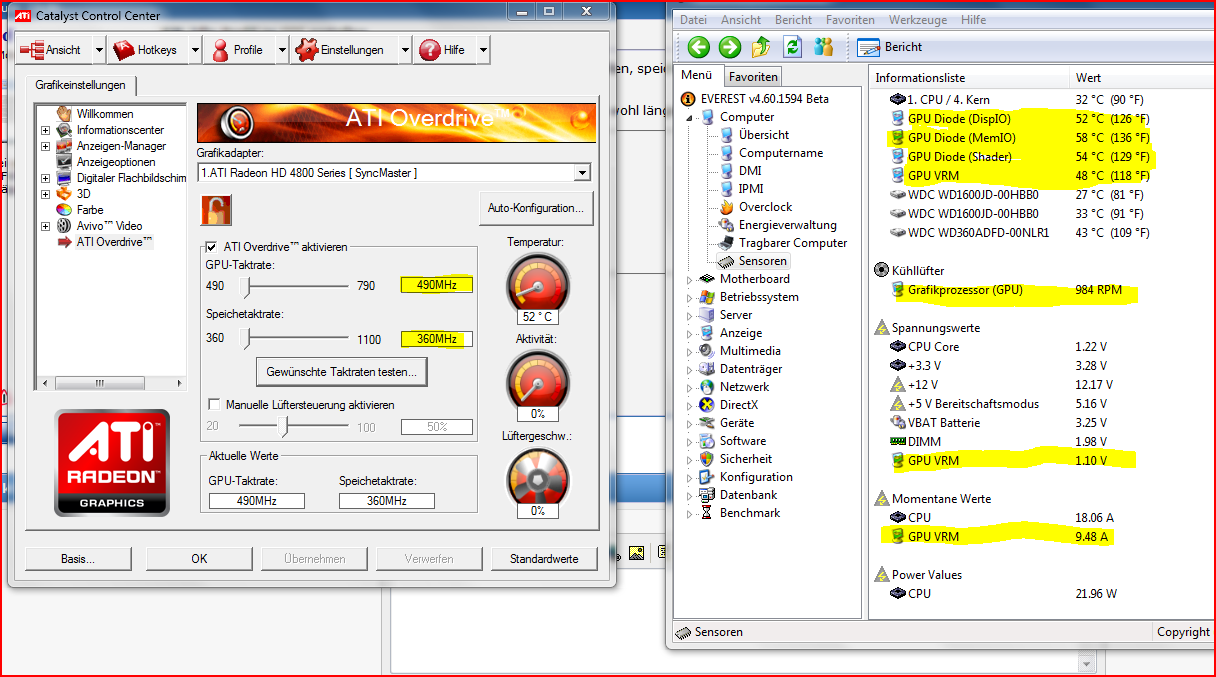Click the Speichertaktrate slider handle

coord(247,339)
